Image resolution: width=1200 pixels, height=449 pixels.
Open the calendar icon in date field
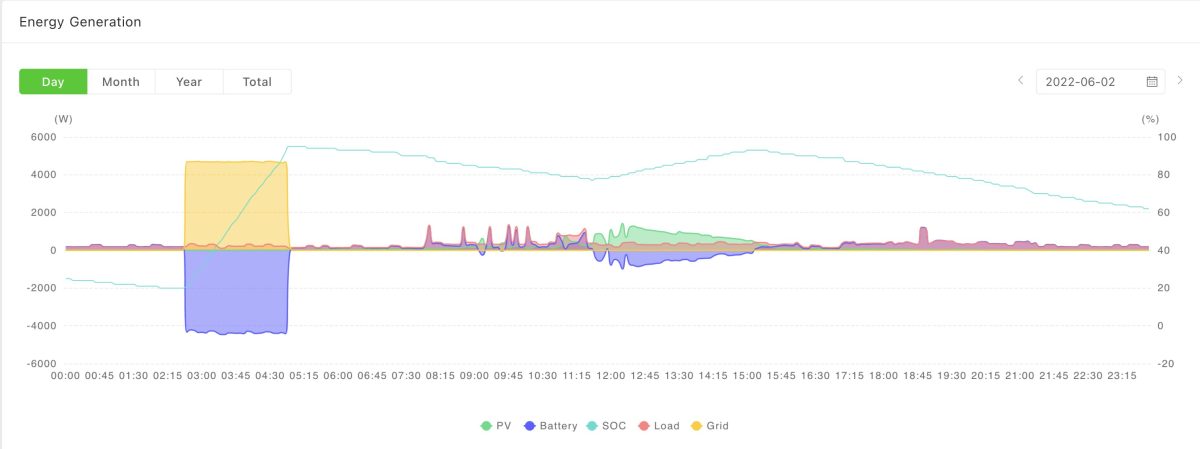[x=1152, y=82]
